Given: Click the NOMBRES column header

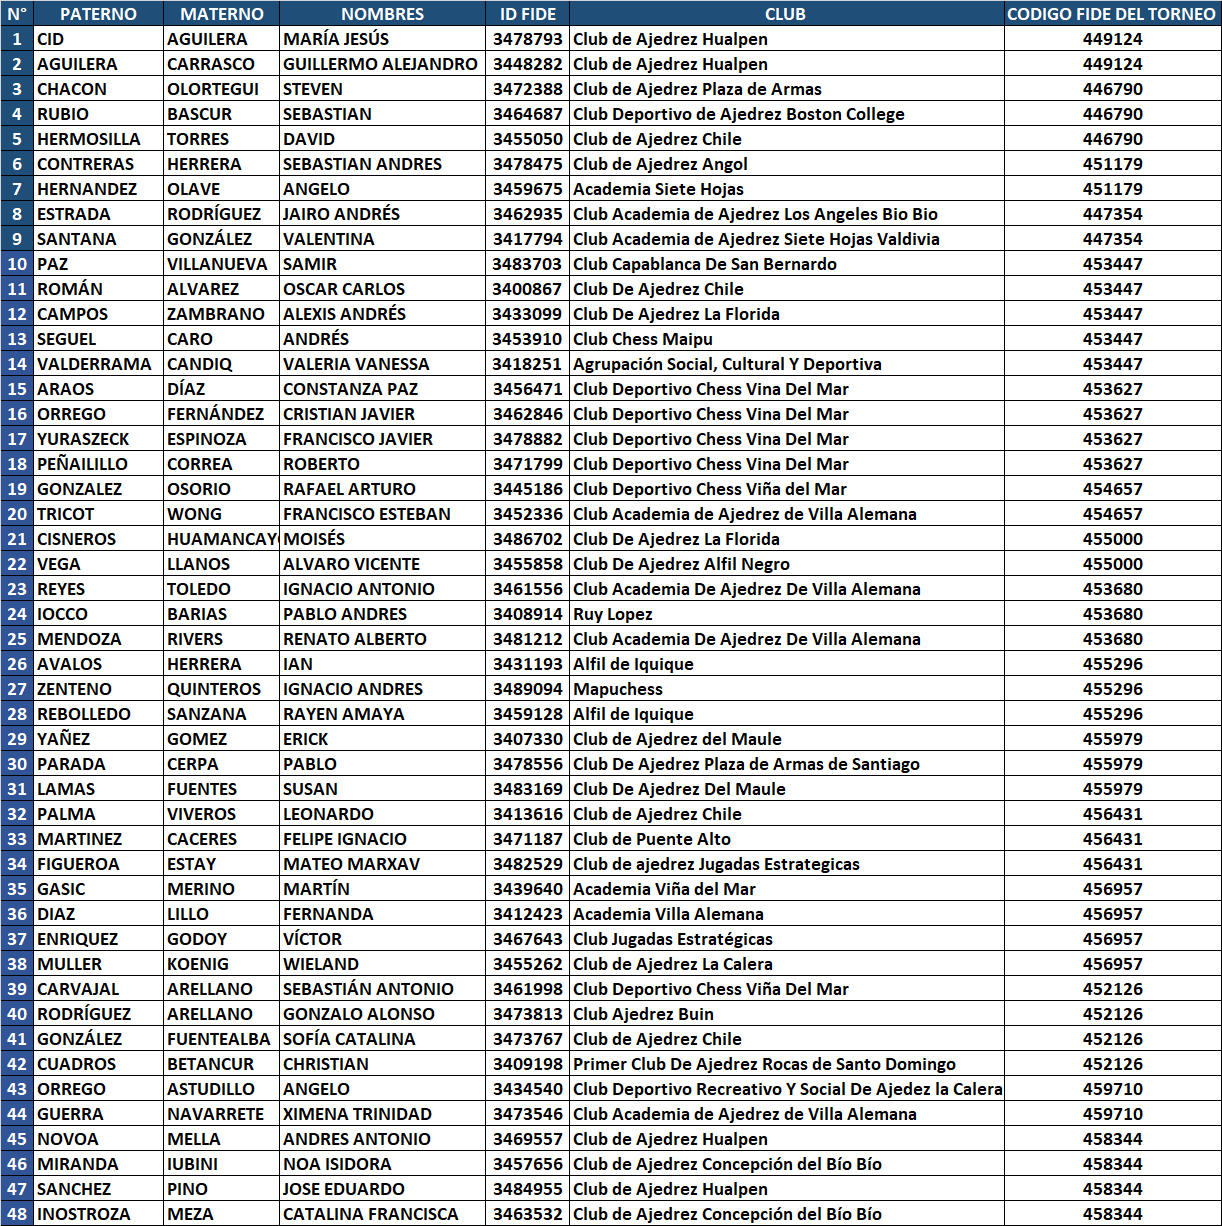Looking at the screenshot, I should coord(382,14).
